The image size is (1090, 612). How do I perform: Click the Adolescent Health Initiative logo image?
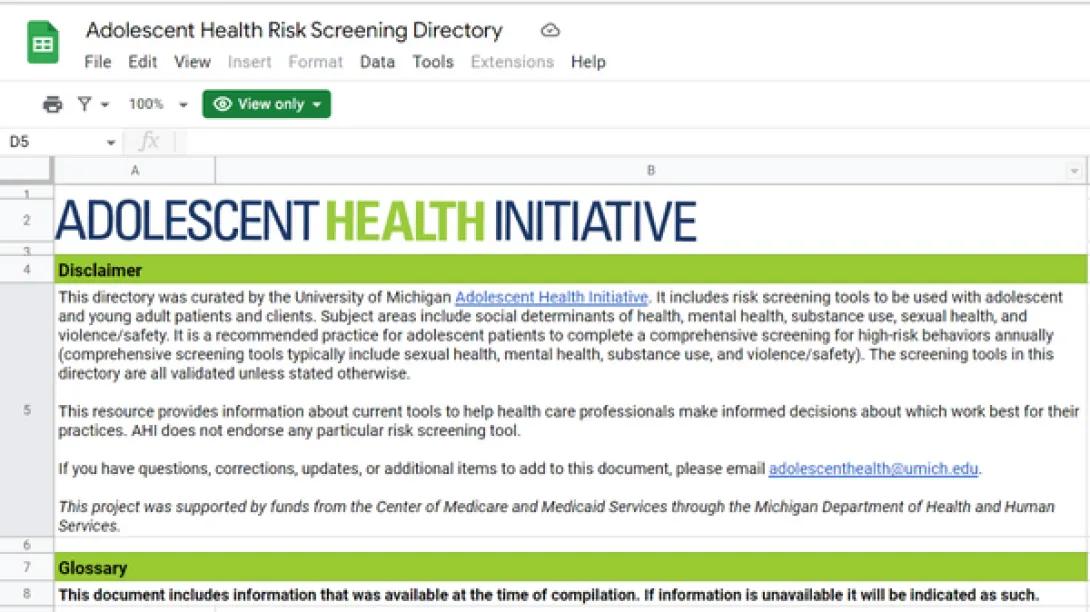(x=375, y=220)
